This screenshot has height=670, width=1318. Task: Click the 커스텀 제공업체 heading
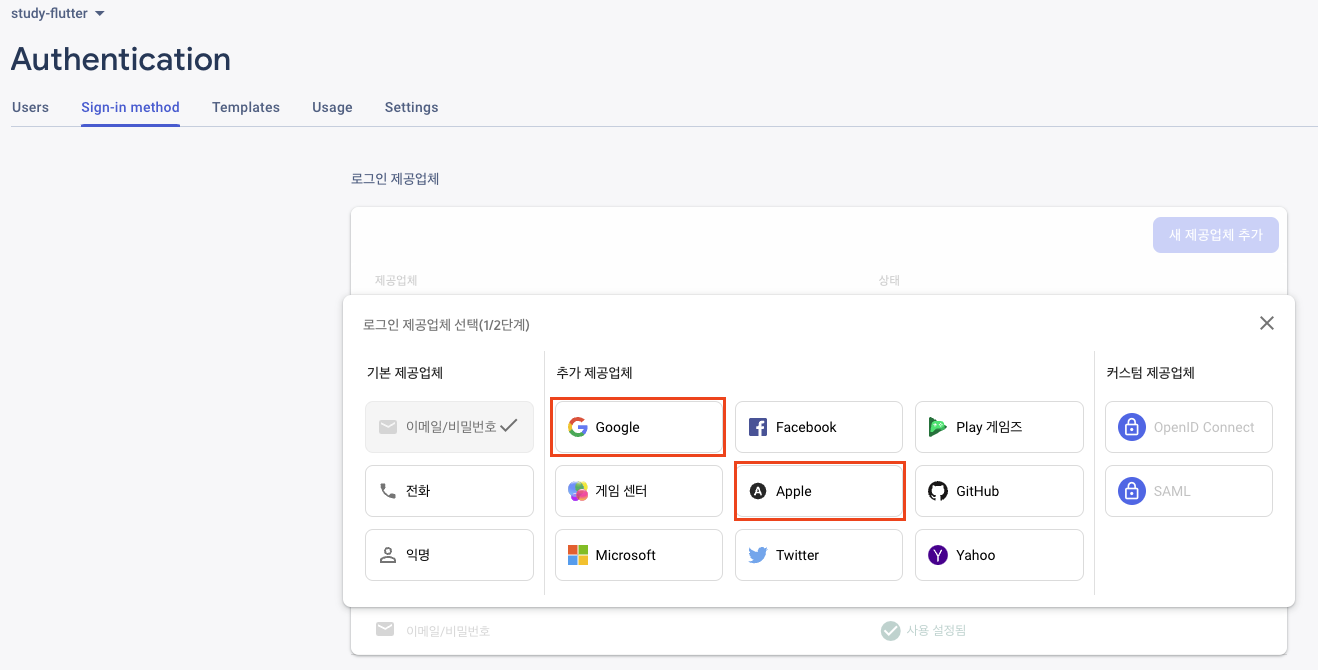coord(1151,373)
